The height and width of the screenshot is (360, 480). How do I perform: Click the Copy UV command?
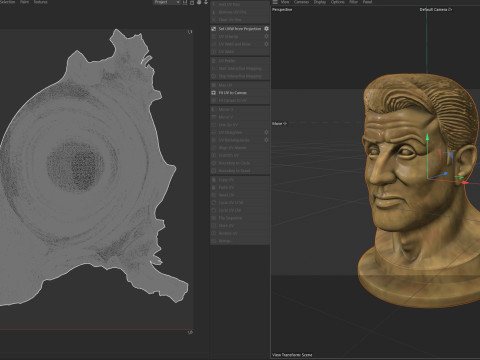[x=226, y=180]
